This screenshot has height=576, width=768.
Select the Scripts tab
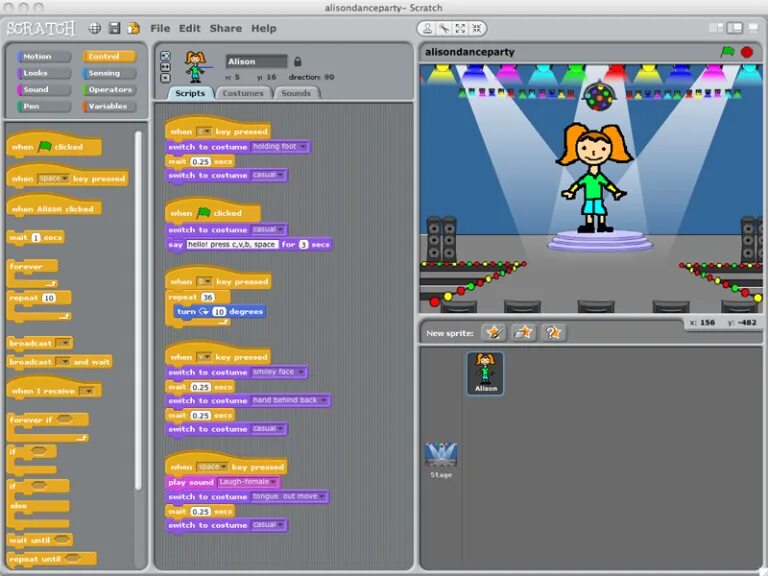[190, 93]
